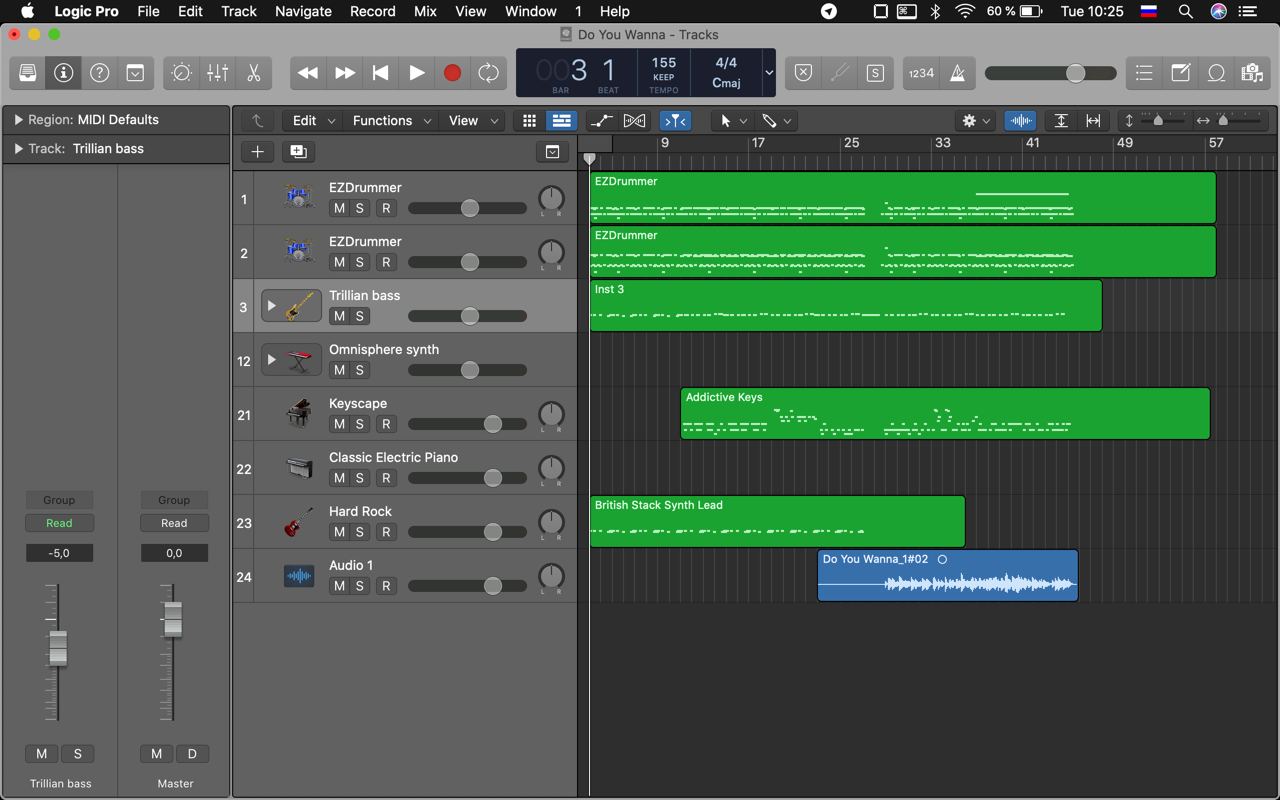The height and width of the screenshot is (800, 1280).
Task: Expand the Region: MIDI Defaults inspector
Action: (x=18, y=120)
